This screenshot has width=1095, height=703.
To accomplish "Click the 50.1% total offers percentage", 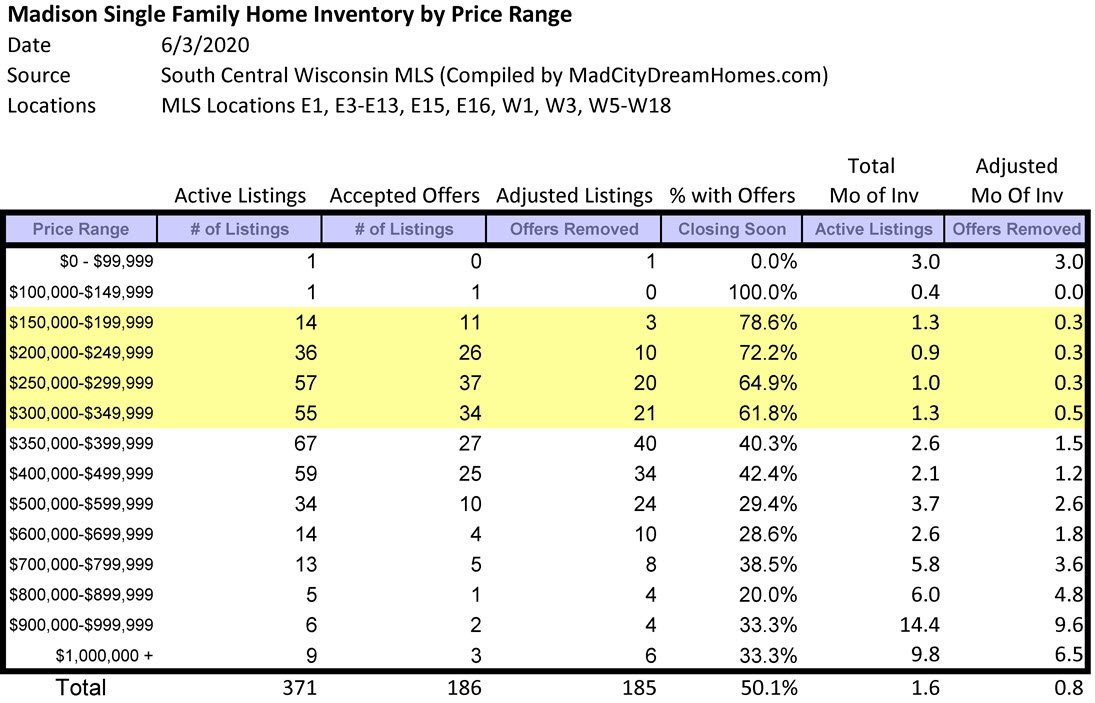I will pyautogui.click(x=768, y=688).
